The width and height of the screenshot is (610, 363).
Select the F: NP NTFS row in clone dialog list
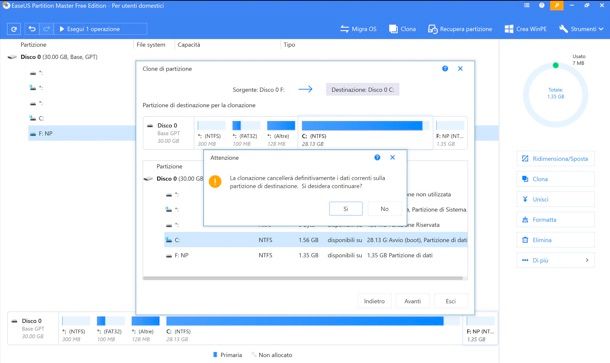(x=316, y=256)
